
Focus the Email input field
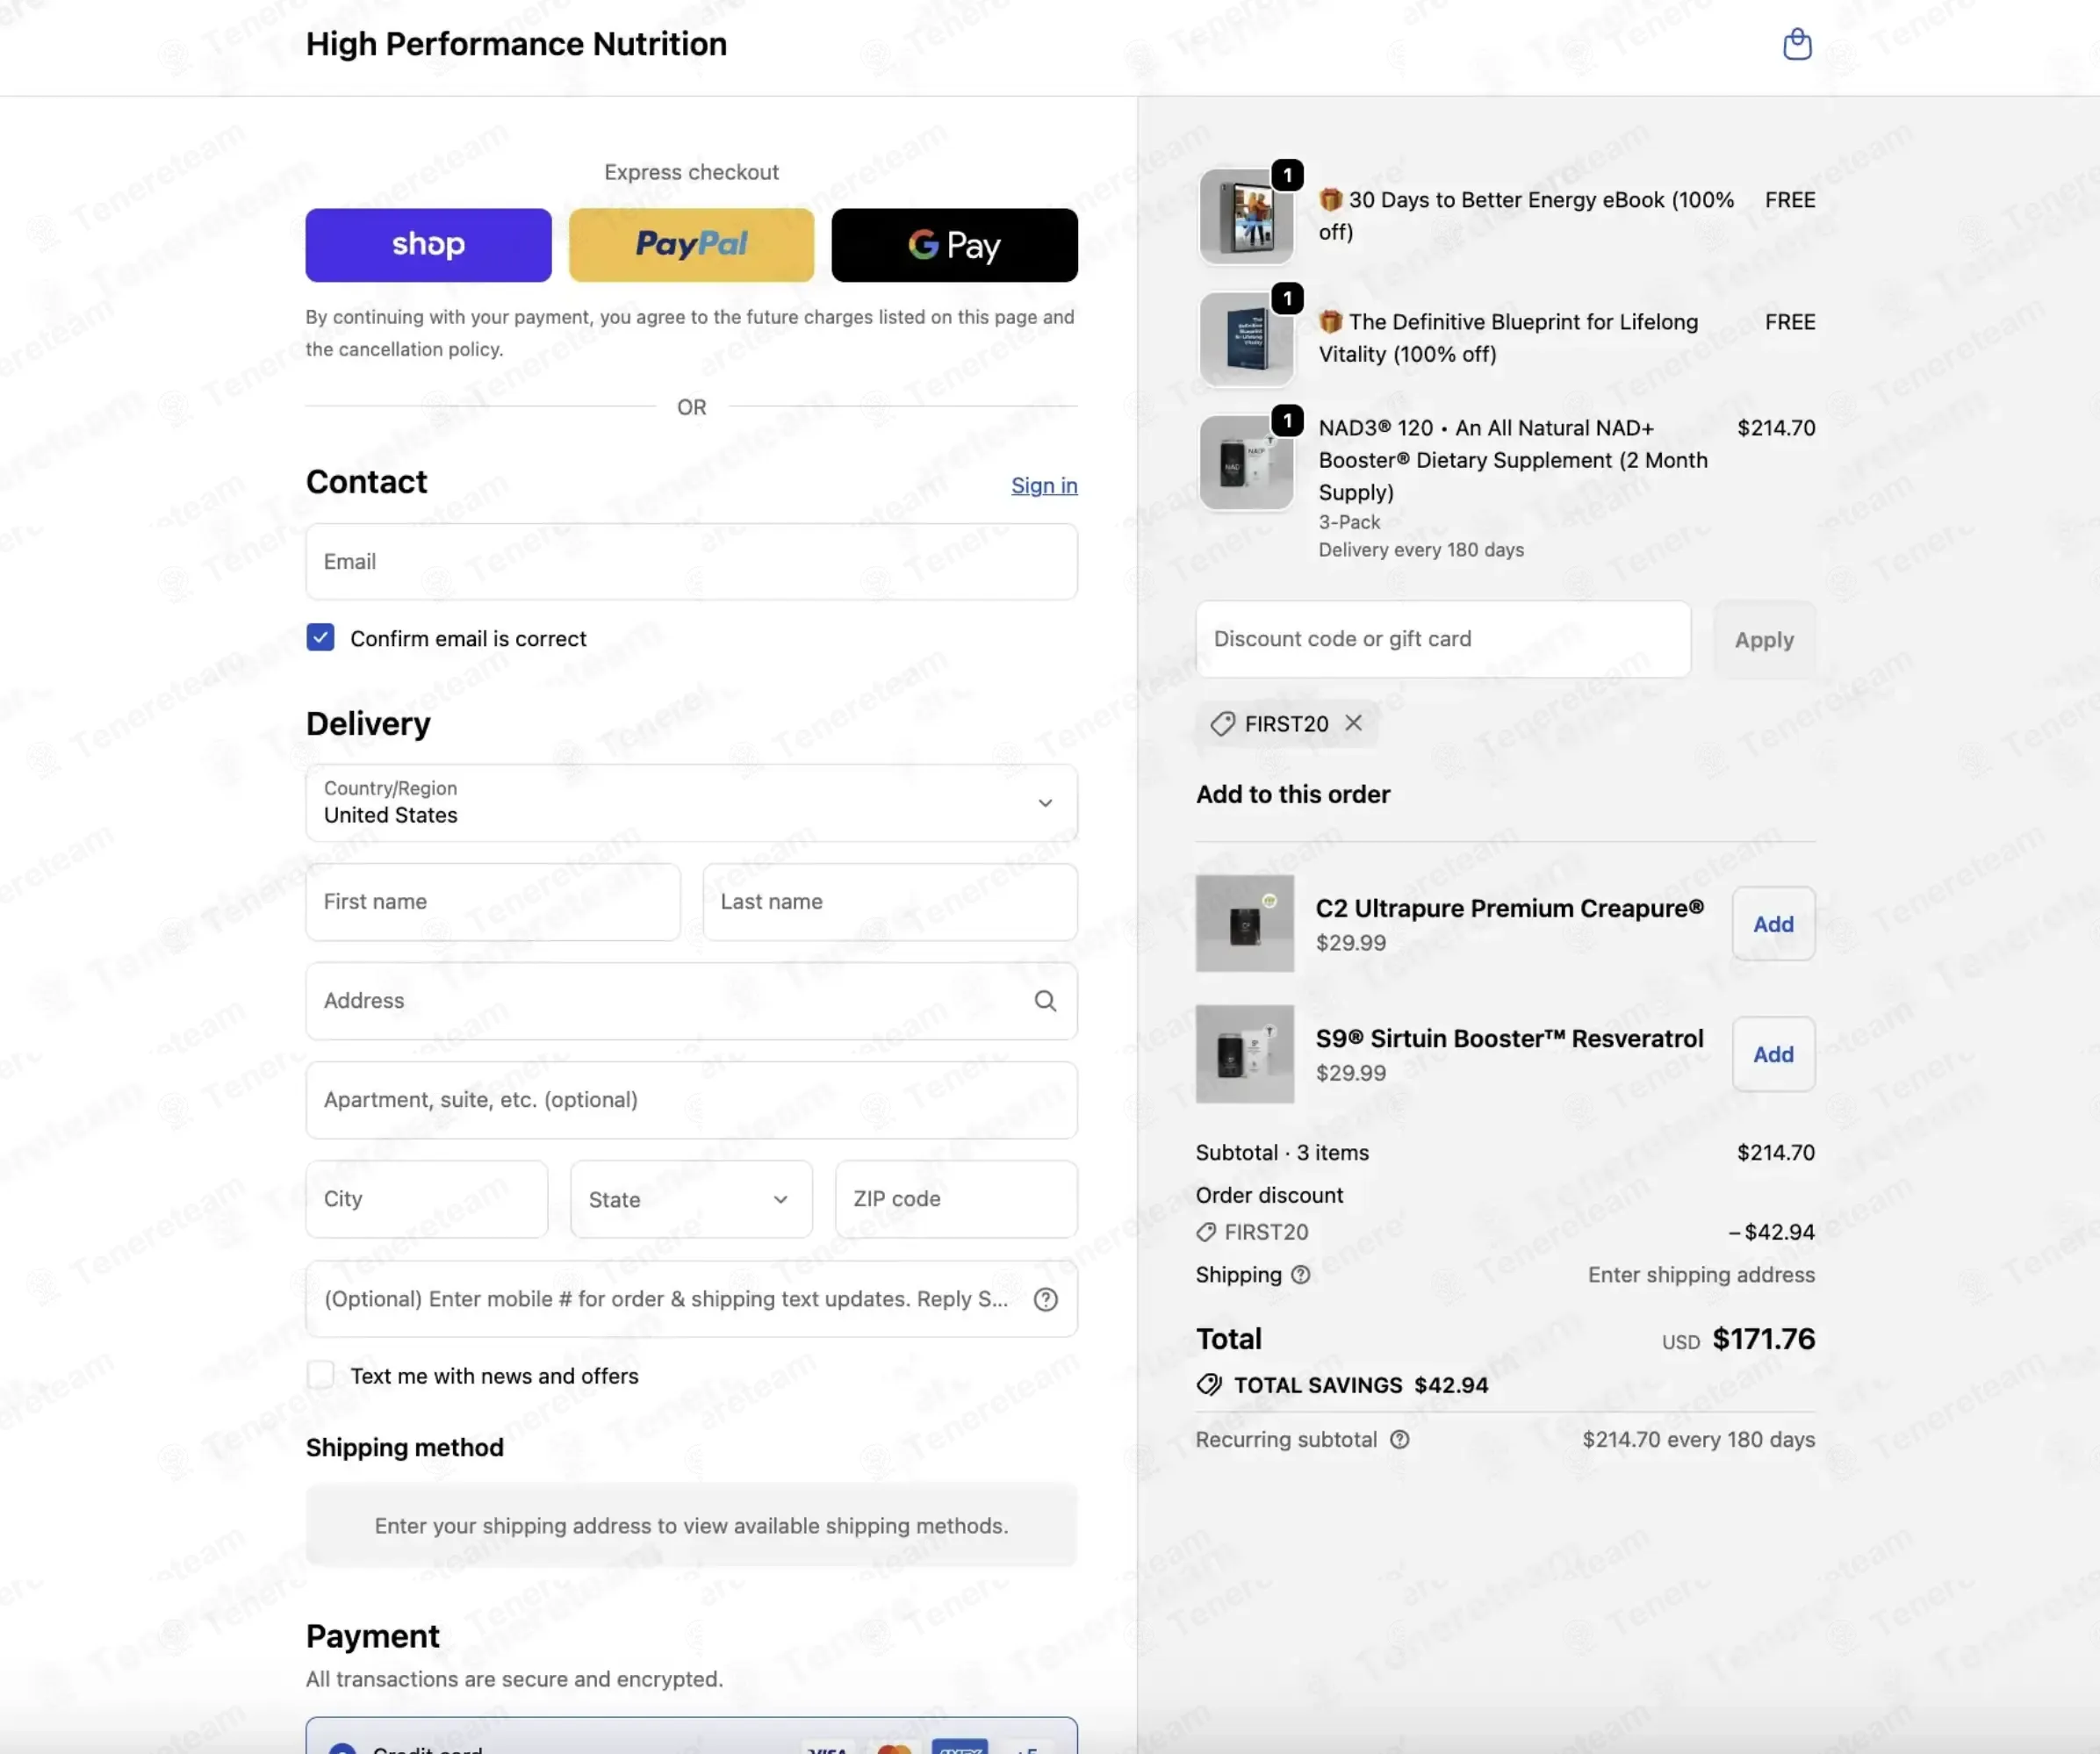coord(691,562)
